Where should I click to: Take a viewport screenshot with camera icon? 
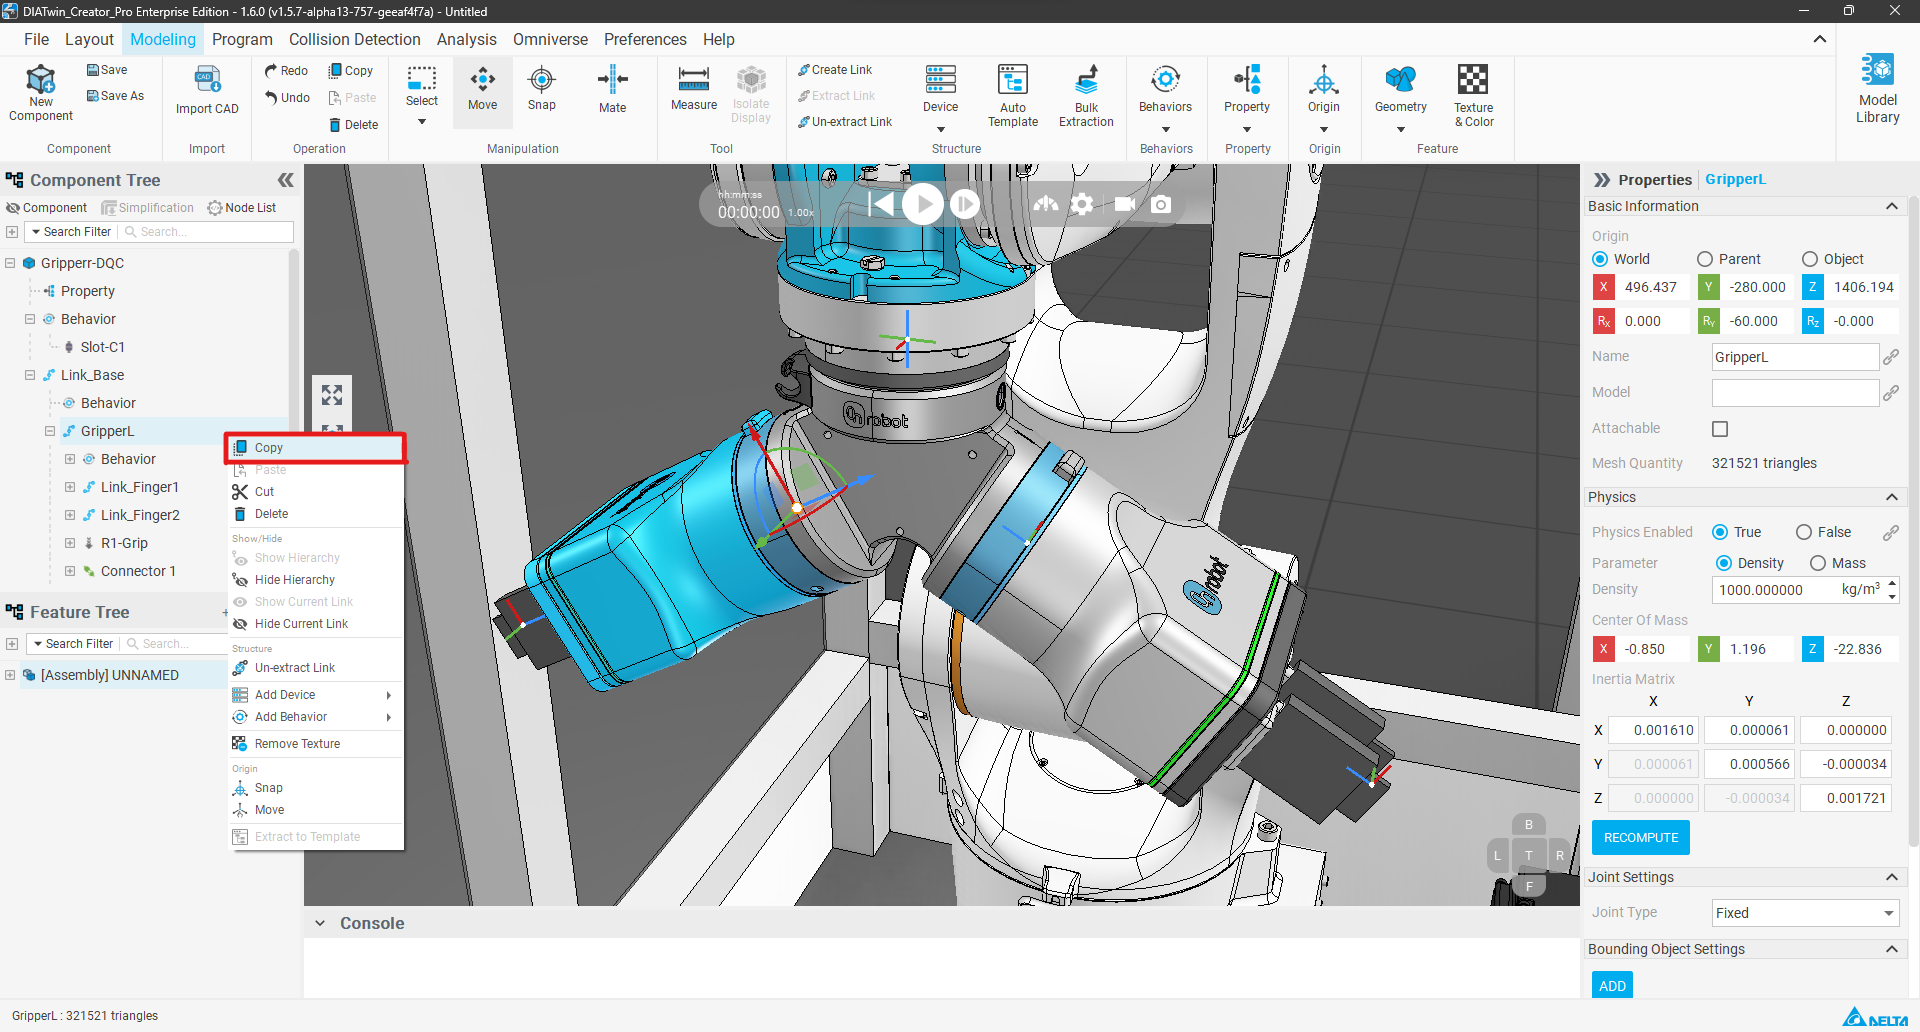pos(1161,204)
